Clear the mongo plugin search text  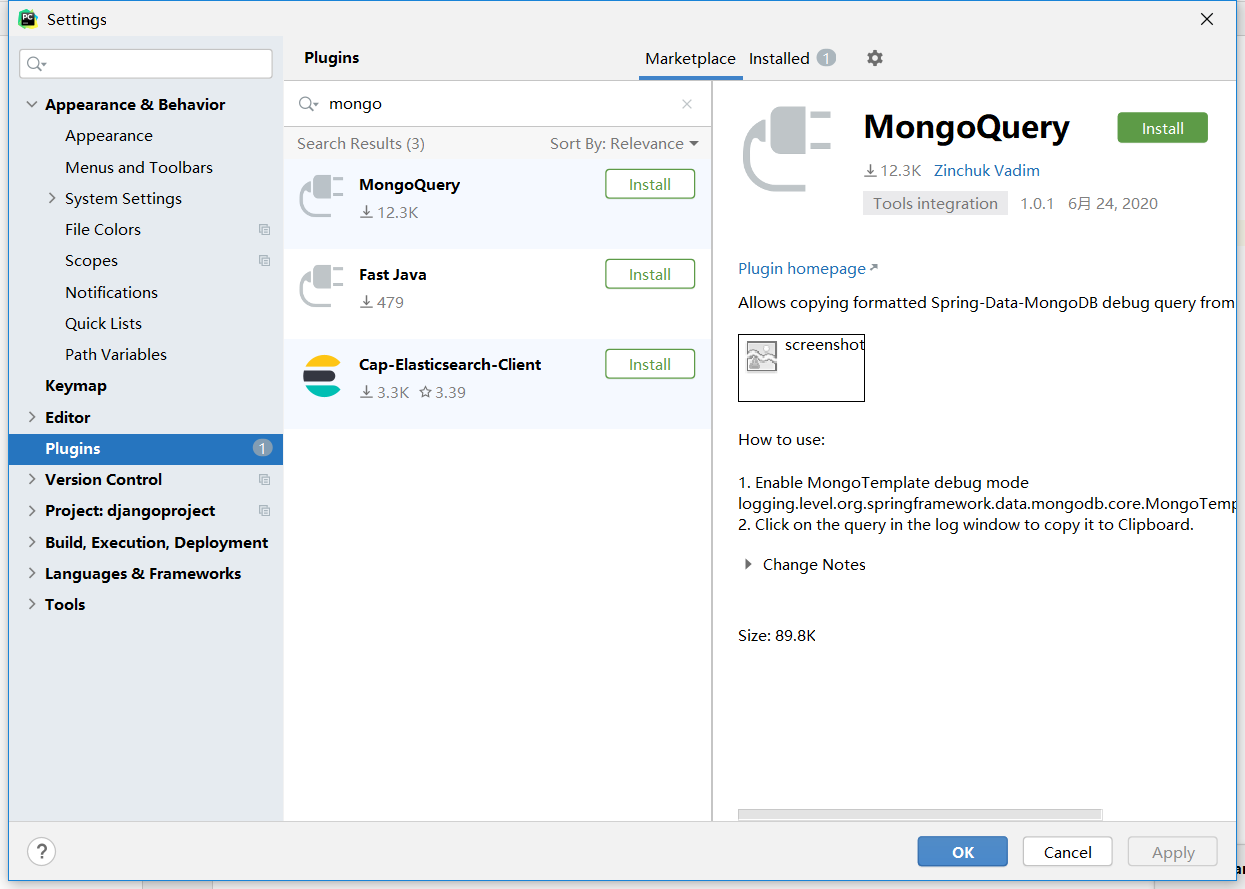[x=687, y=104]
